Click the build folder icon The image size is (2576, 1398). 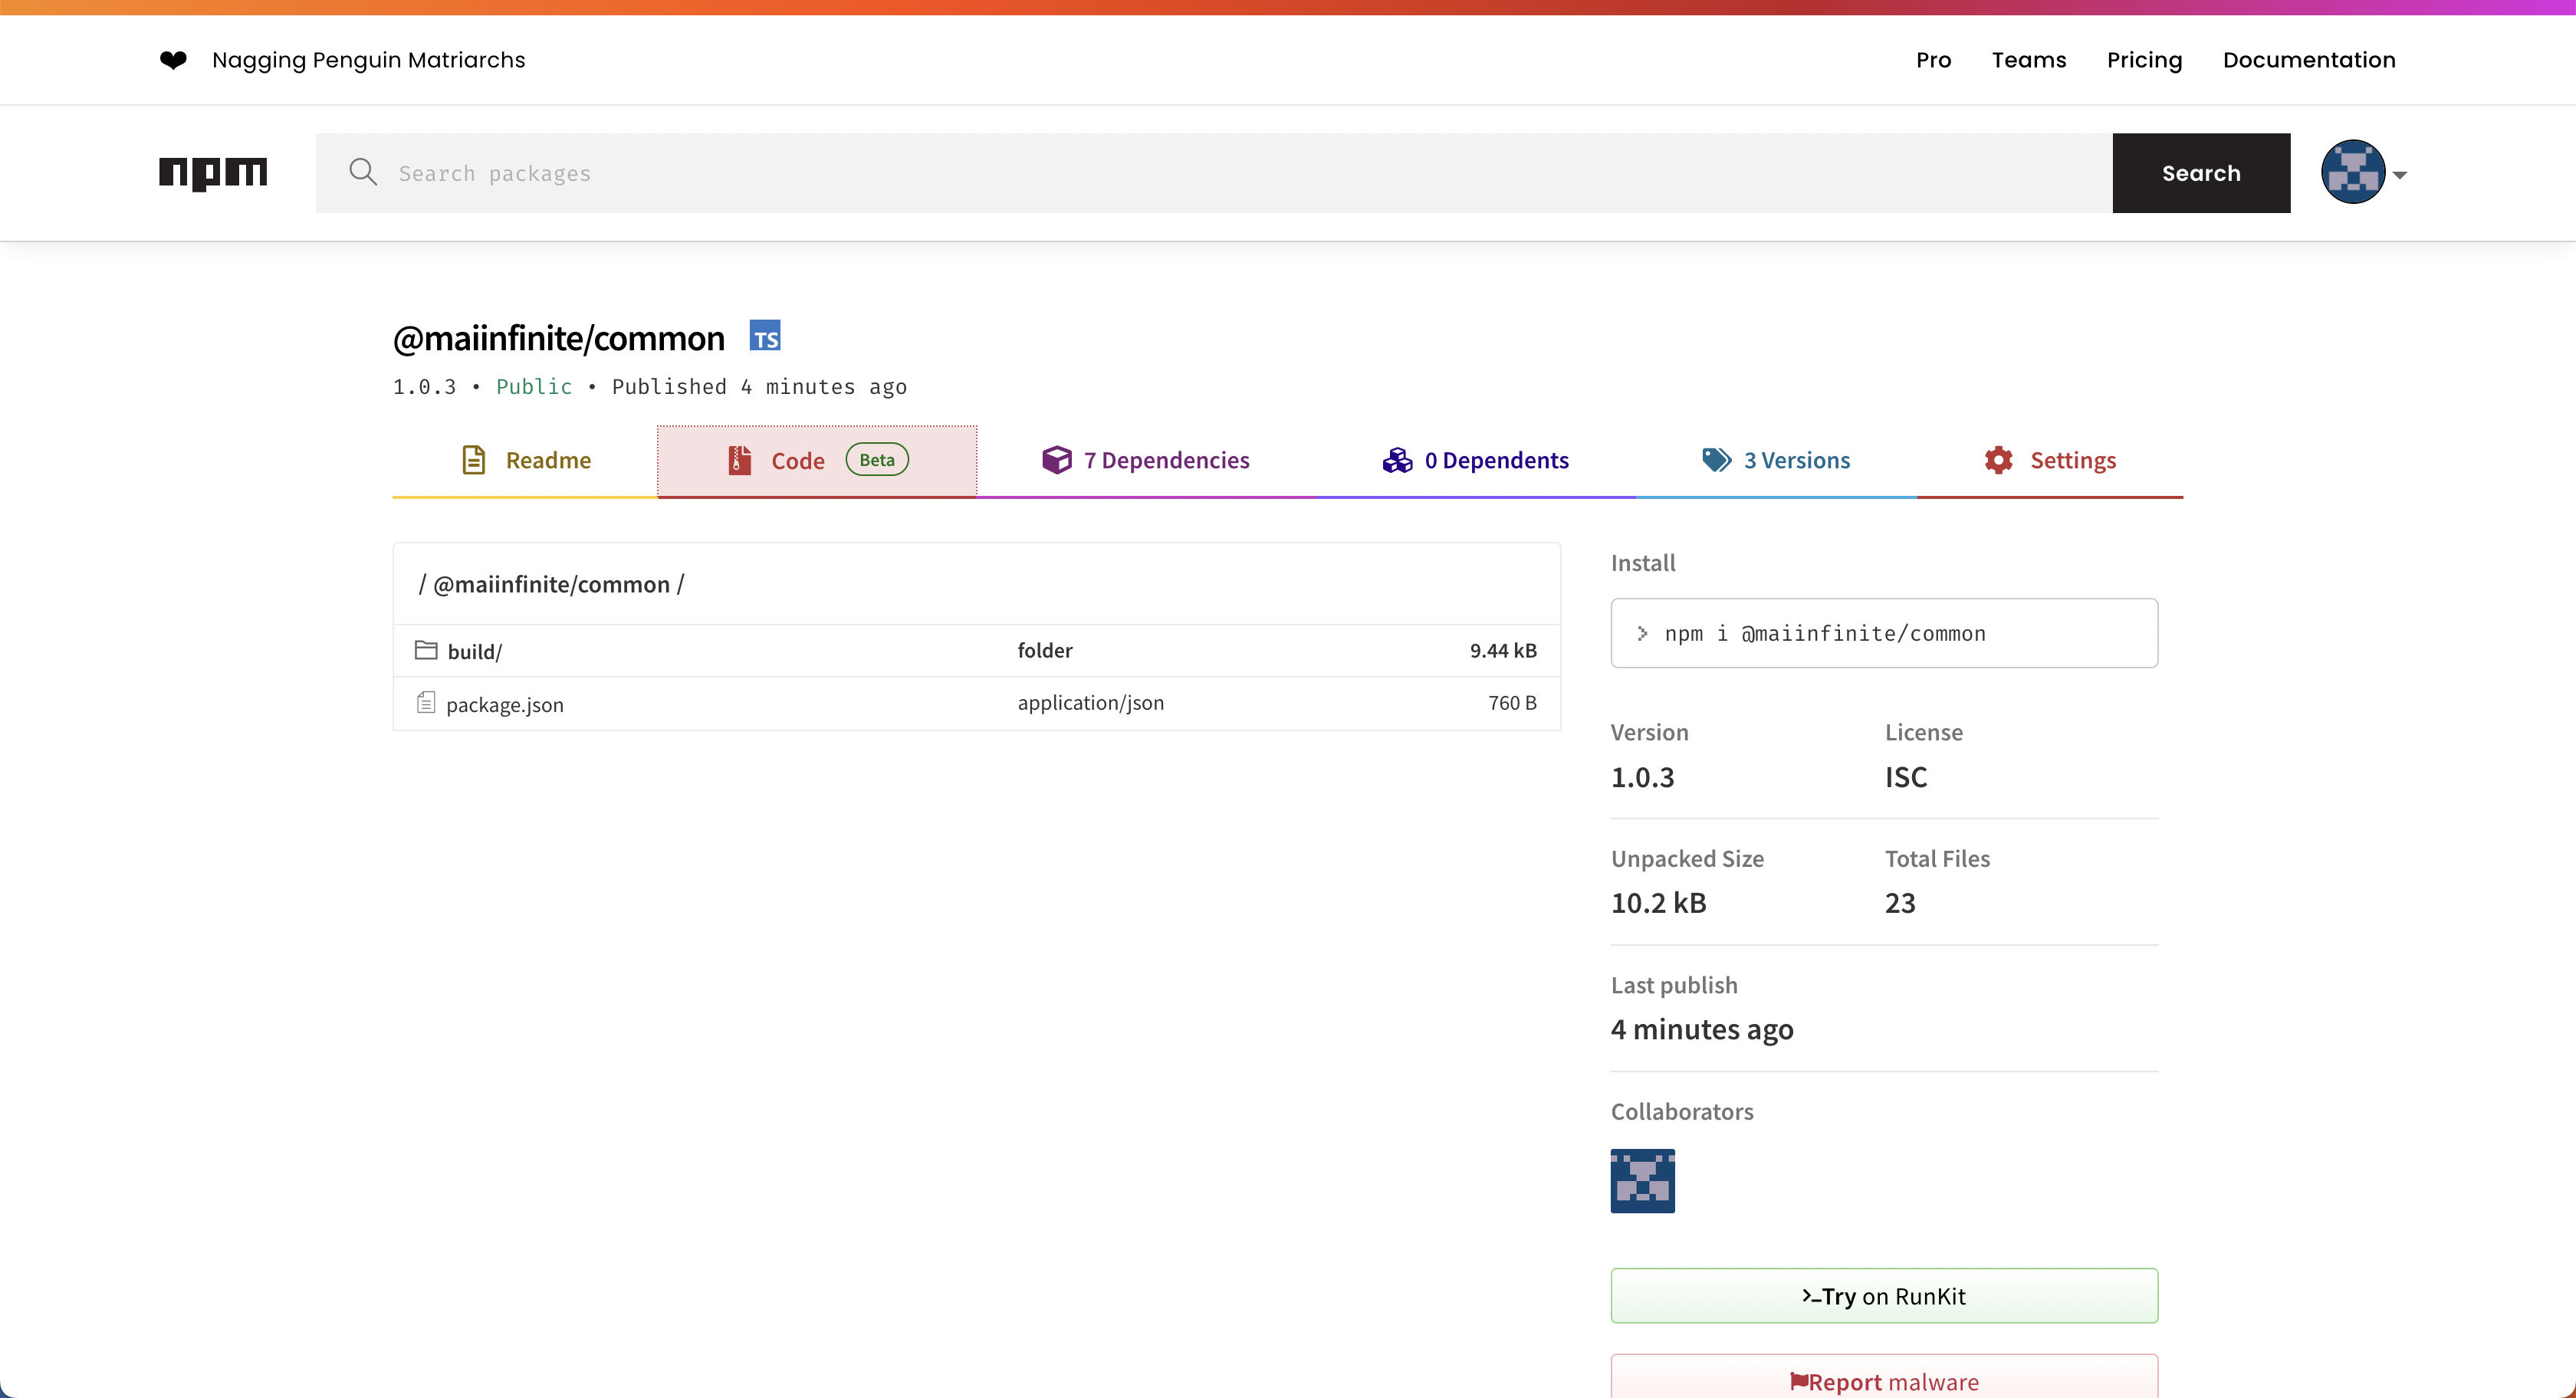[426, 651]
